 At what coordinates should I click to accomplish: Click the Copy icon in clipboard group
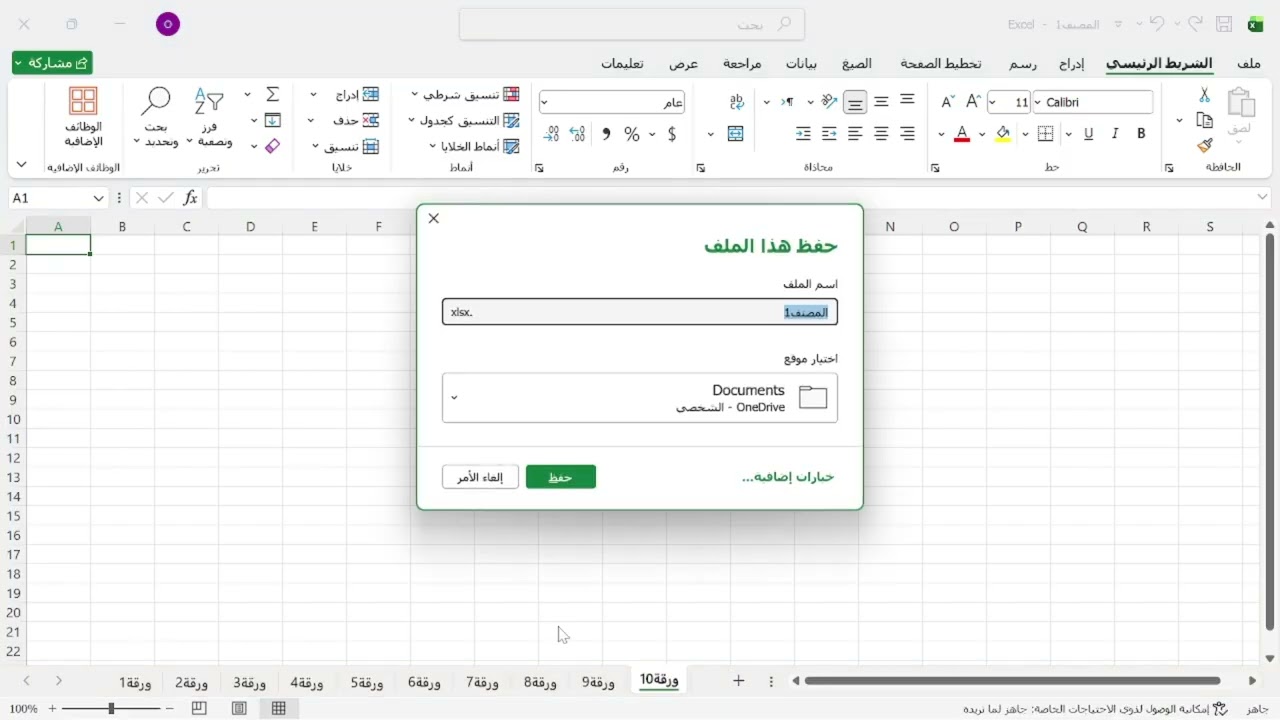point(1205,120)
